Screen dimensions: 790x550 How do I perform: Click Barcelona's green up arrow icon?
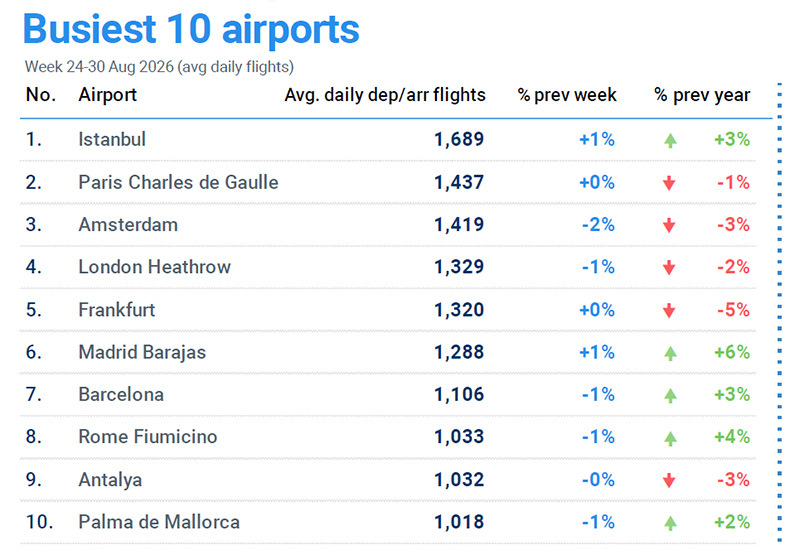670,396
